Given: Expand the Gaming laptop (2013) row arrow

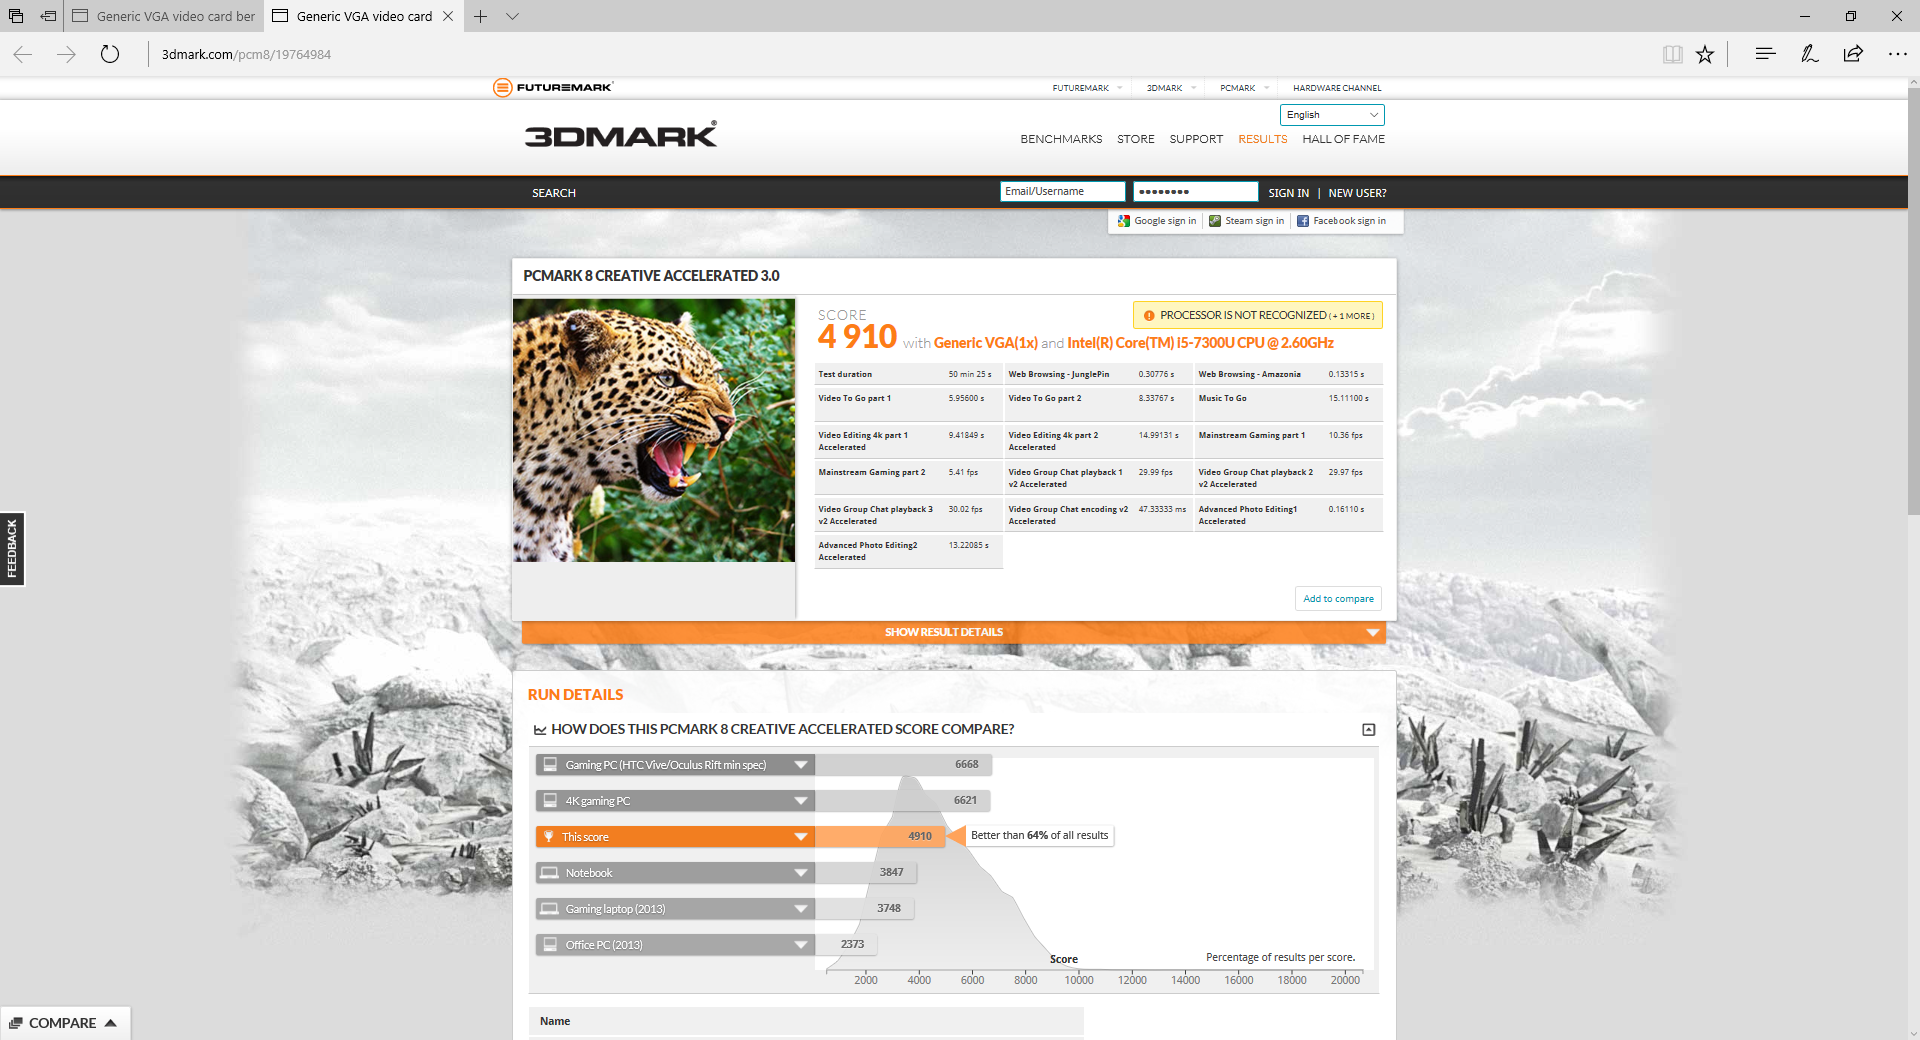Looking at the screenshot, I should (801, 909).
